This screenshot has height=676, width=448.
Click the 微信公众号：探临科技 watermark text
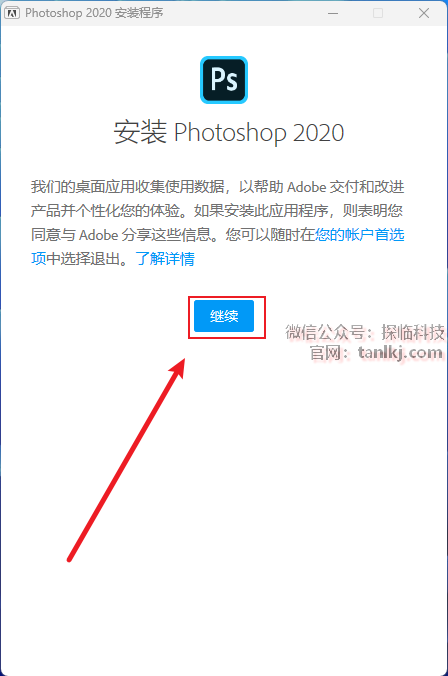(x=365, y=332)
